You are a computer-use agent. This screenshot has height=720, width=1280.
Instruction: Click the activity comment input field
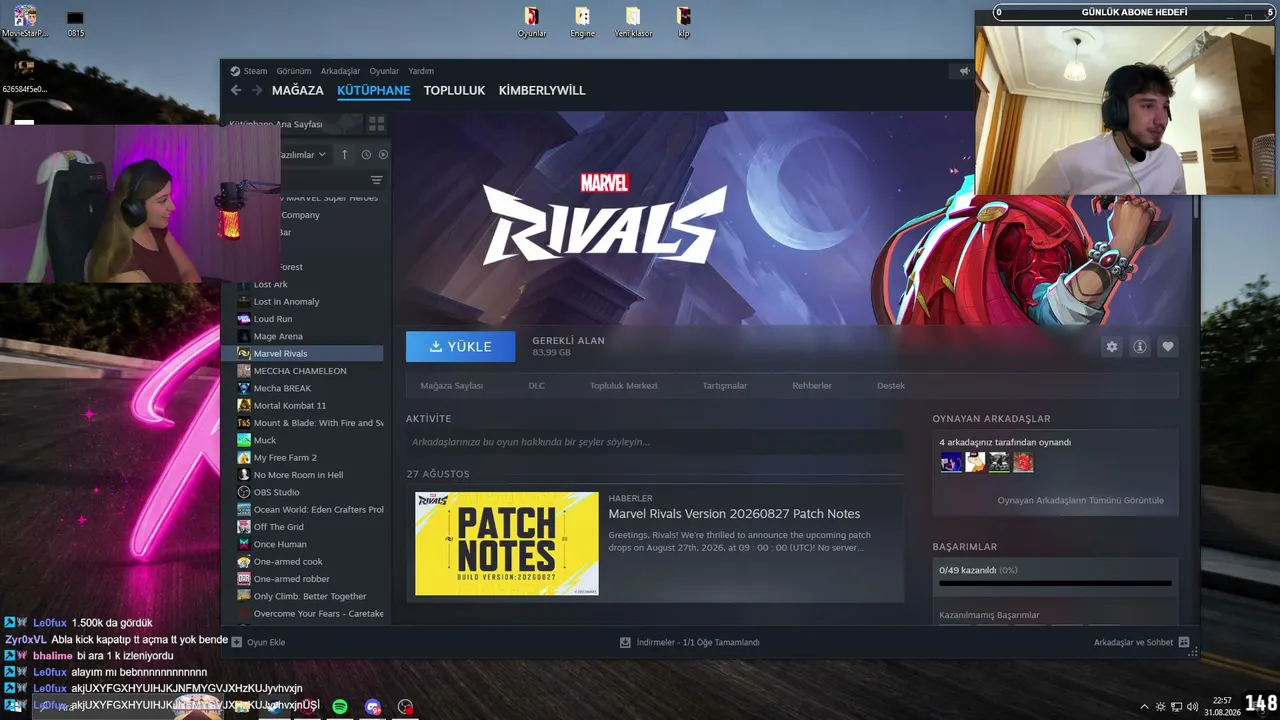[655, 442]
